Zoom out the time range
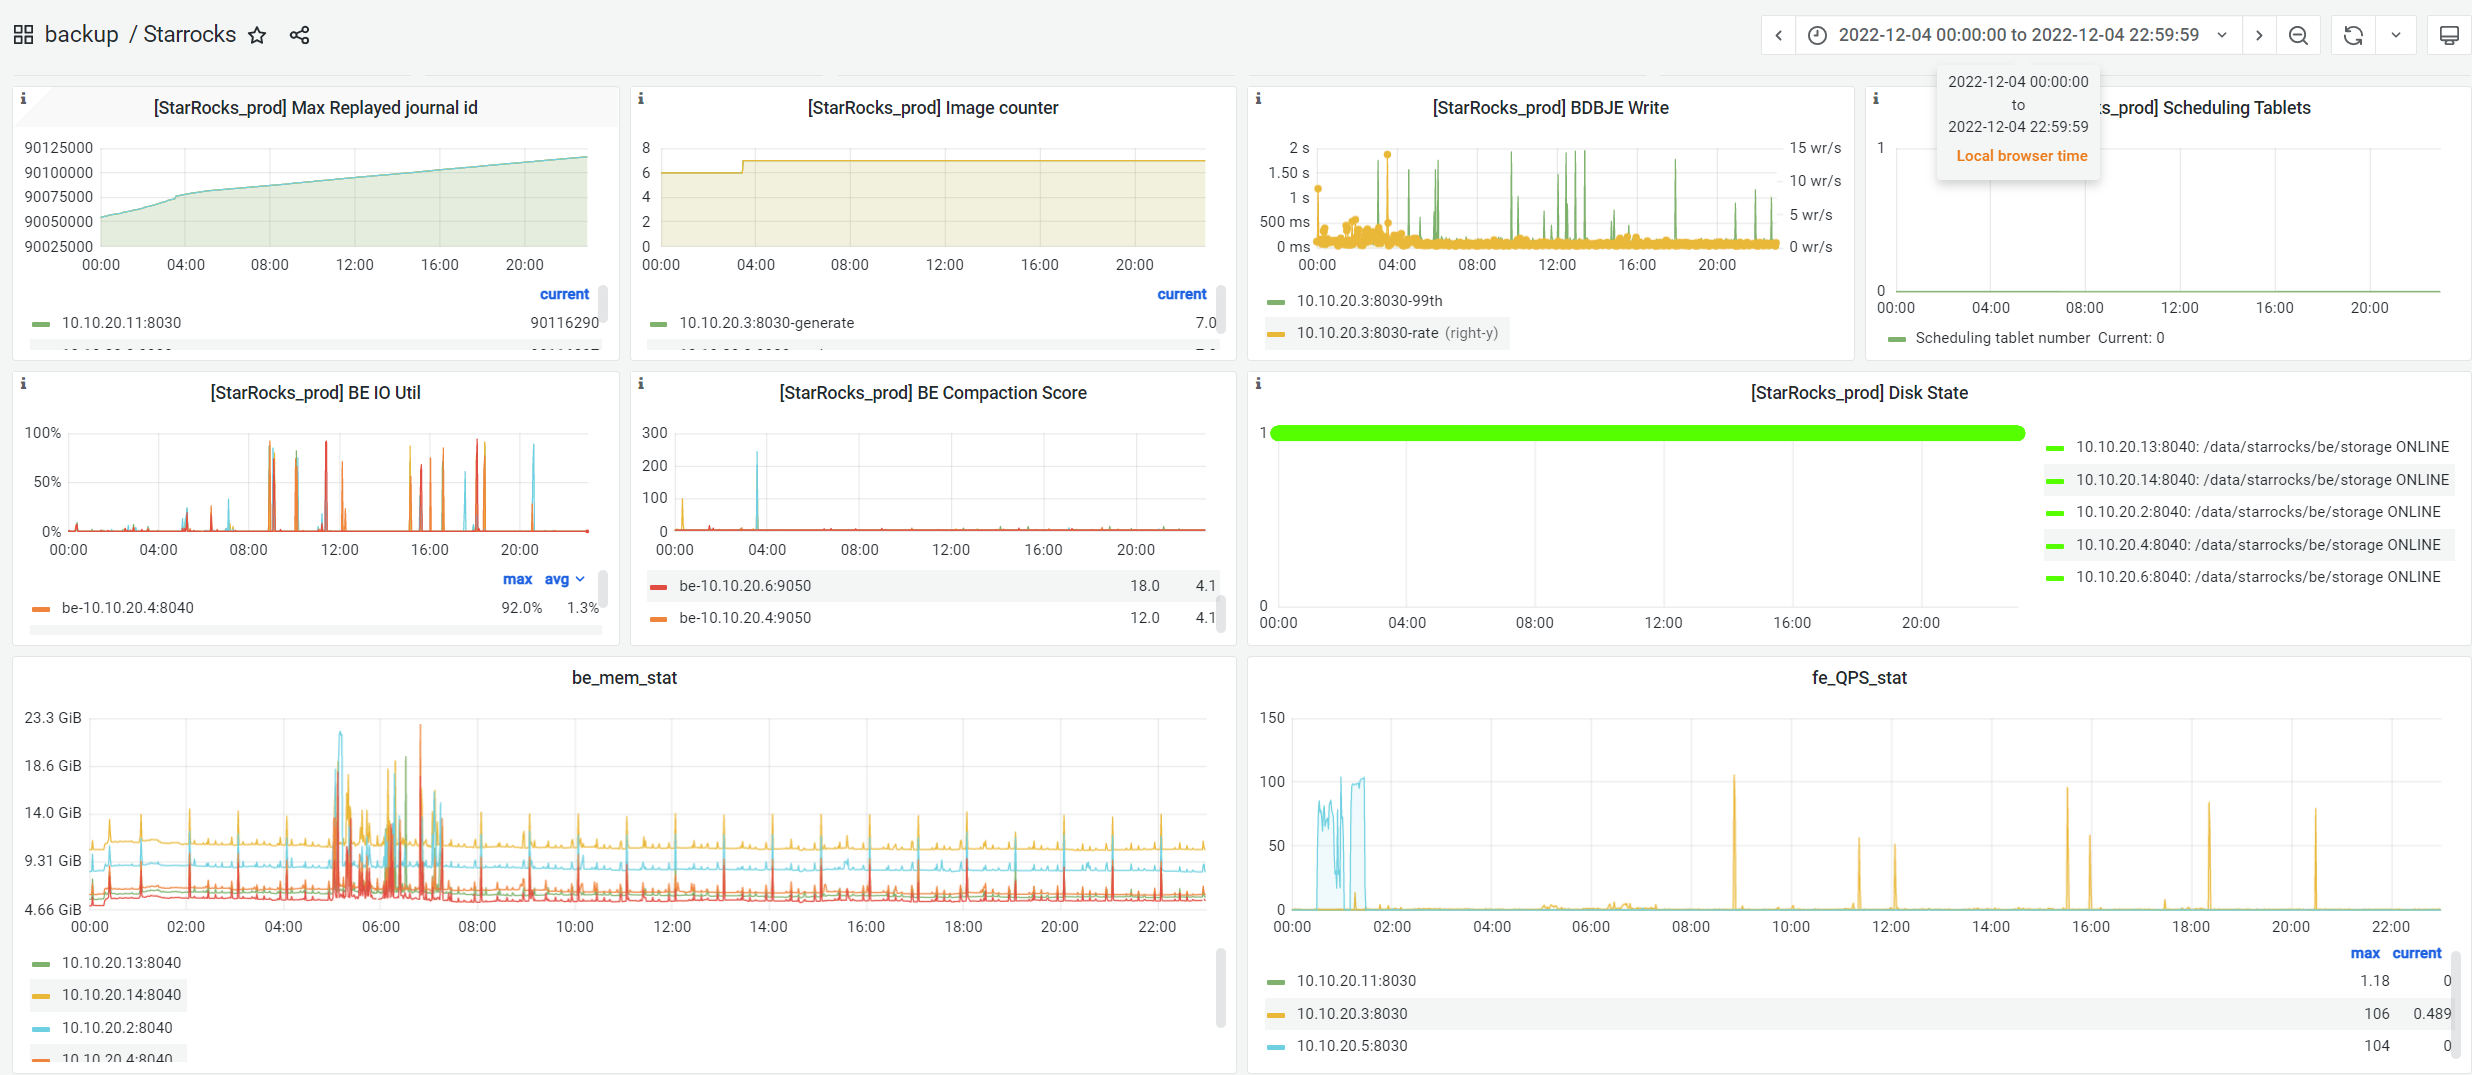Screen dimensions: 2472x1075 (2299, 35)
